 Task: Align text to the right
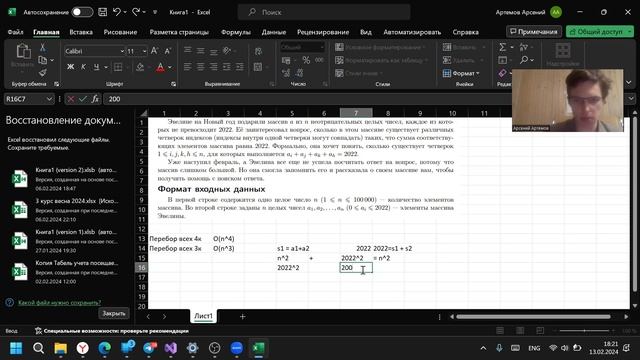[213, 67]
